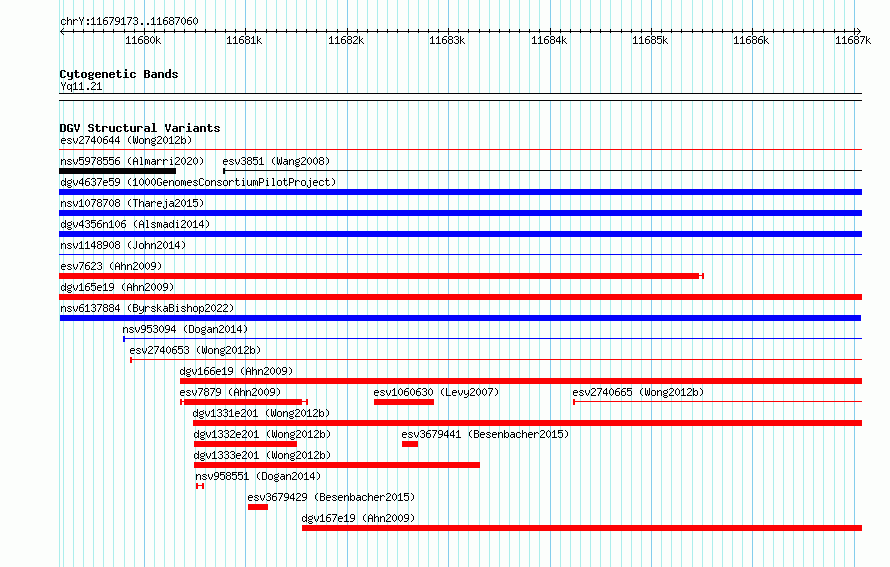Open dgv1332e201 (Wong2012b) variant label
This screenshot has width=890, height=567.
tap(262, 434)
